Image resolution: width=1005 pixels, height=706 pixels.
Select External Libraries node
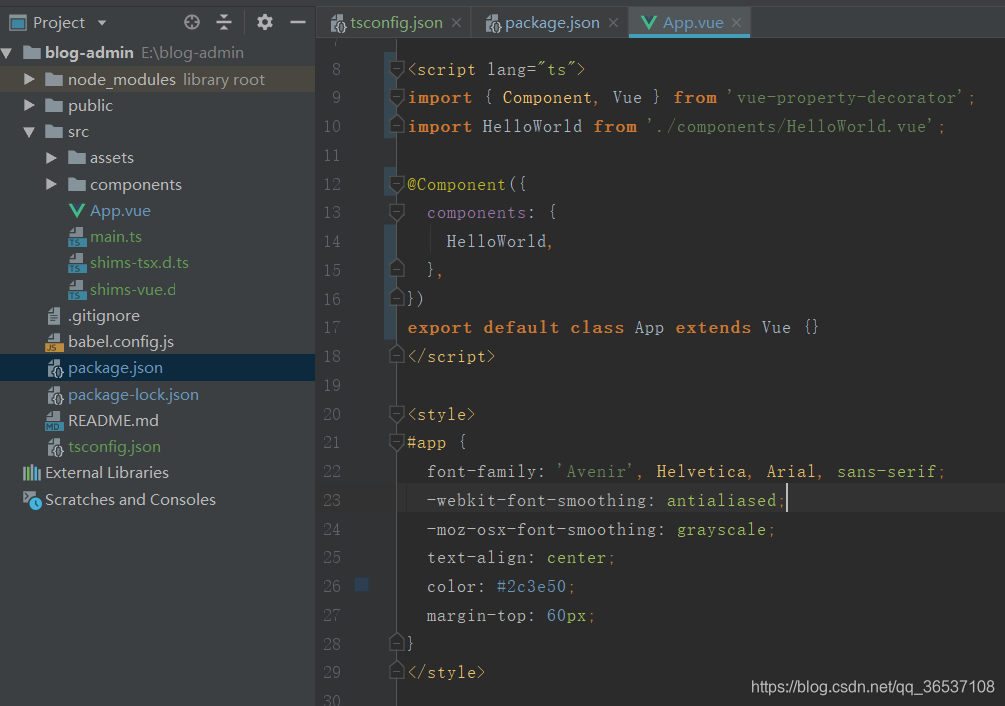pyautogui.click(x=107, y=473)
